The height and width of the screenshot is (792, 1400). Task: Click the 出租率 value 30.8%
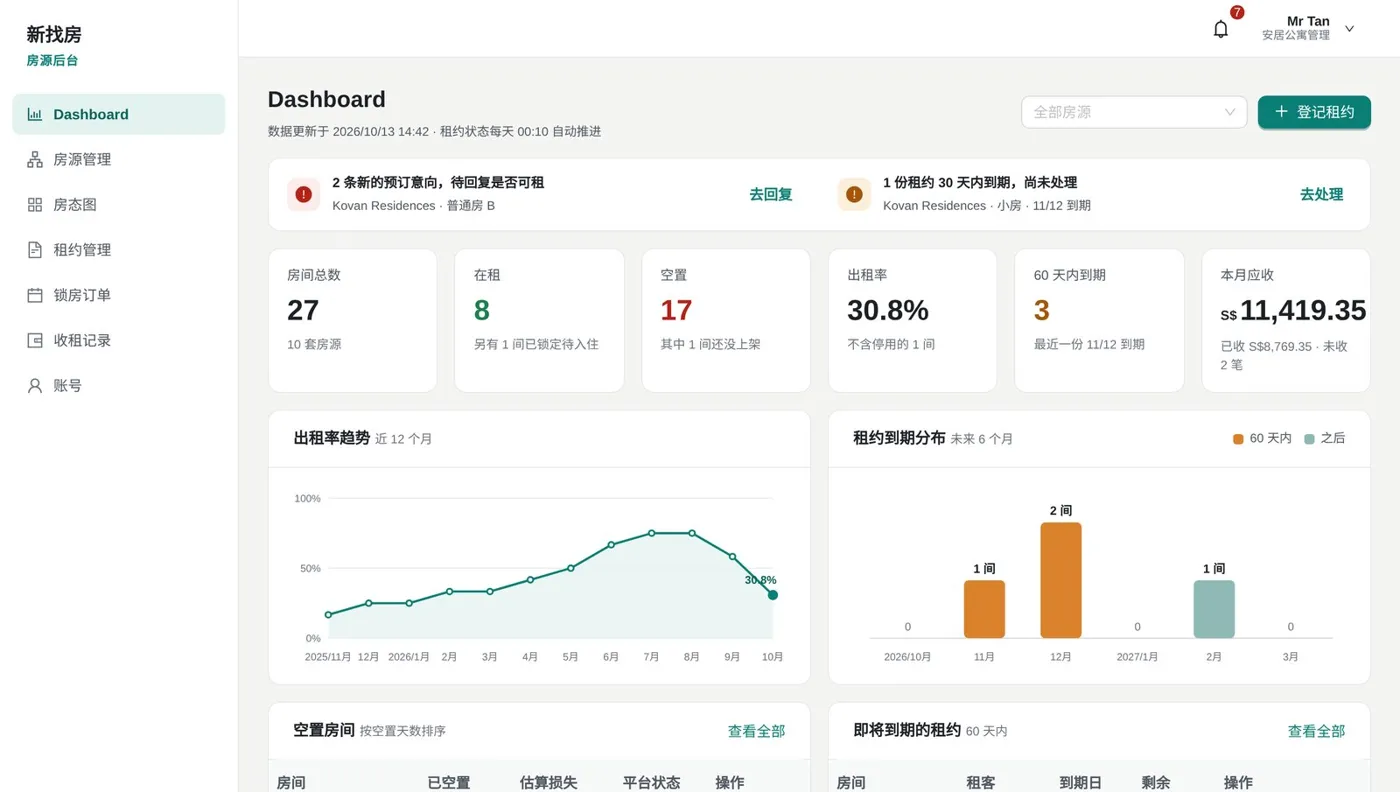click(888, 310)
